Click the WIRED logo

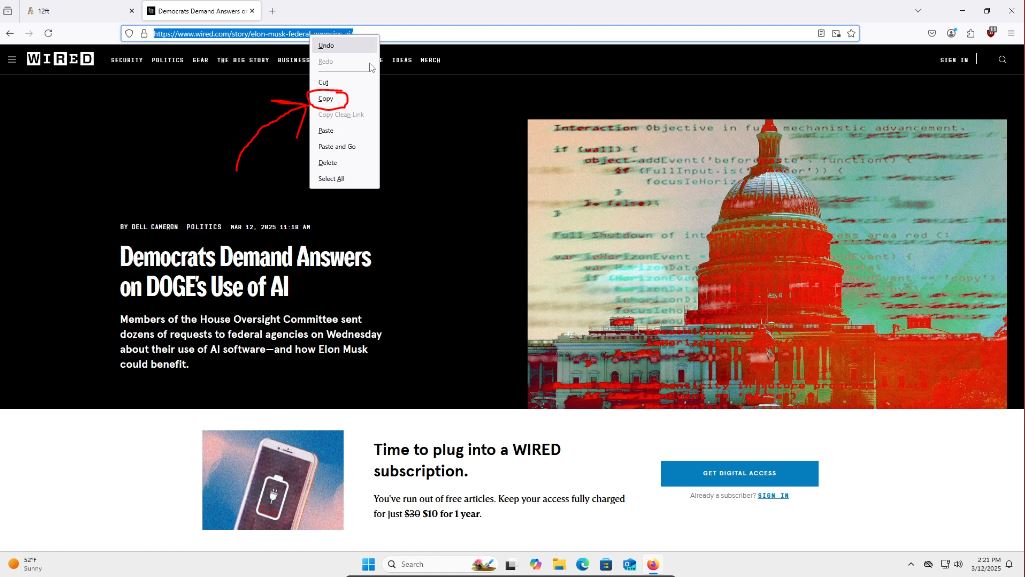(x=60, y=59)
